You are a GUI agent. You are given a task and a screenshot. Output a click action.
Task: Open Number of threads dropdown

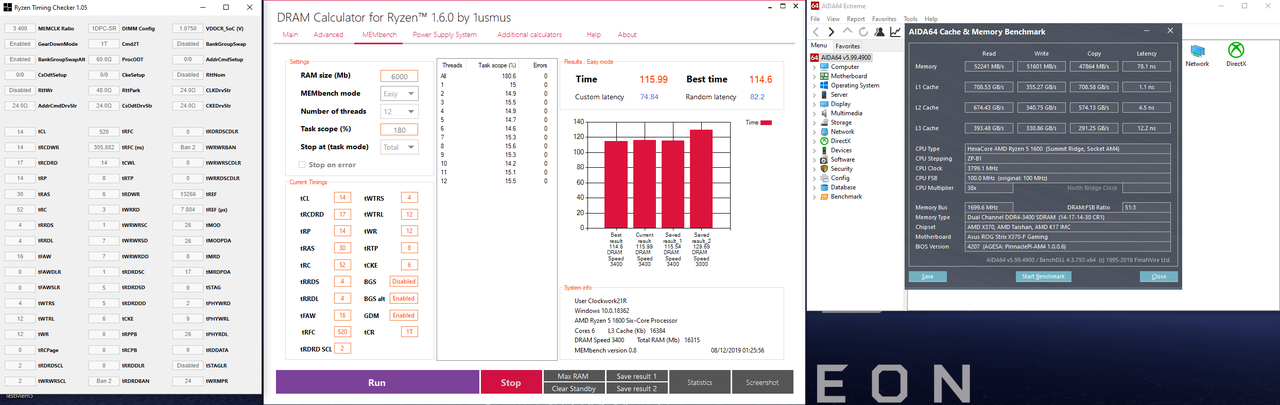(399, 111)
